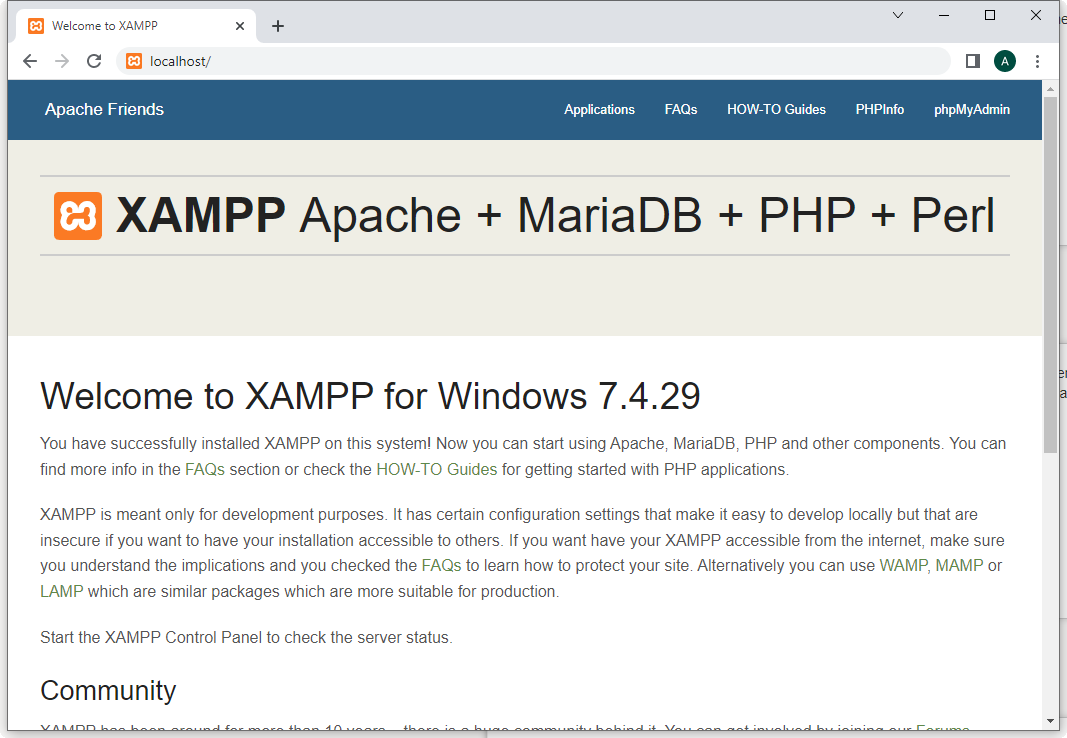
Task: Click the scrollbar down arrow
Action: [x=1050, y=721]
